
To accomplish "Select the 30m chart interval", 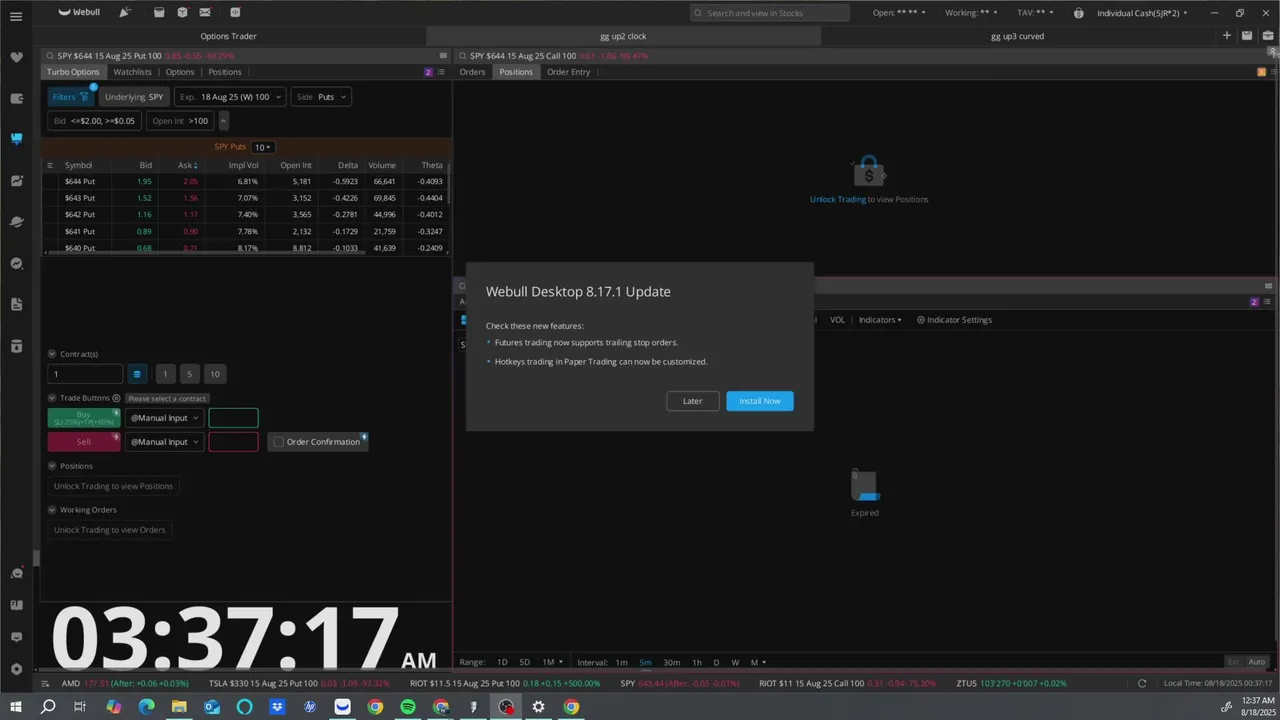I will coord(671,662).
